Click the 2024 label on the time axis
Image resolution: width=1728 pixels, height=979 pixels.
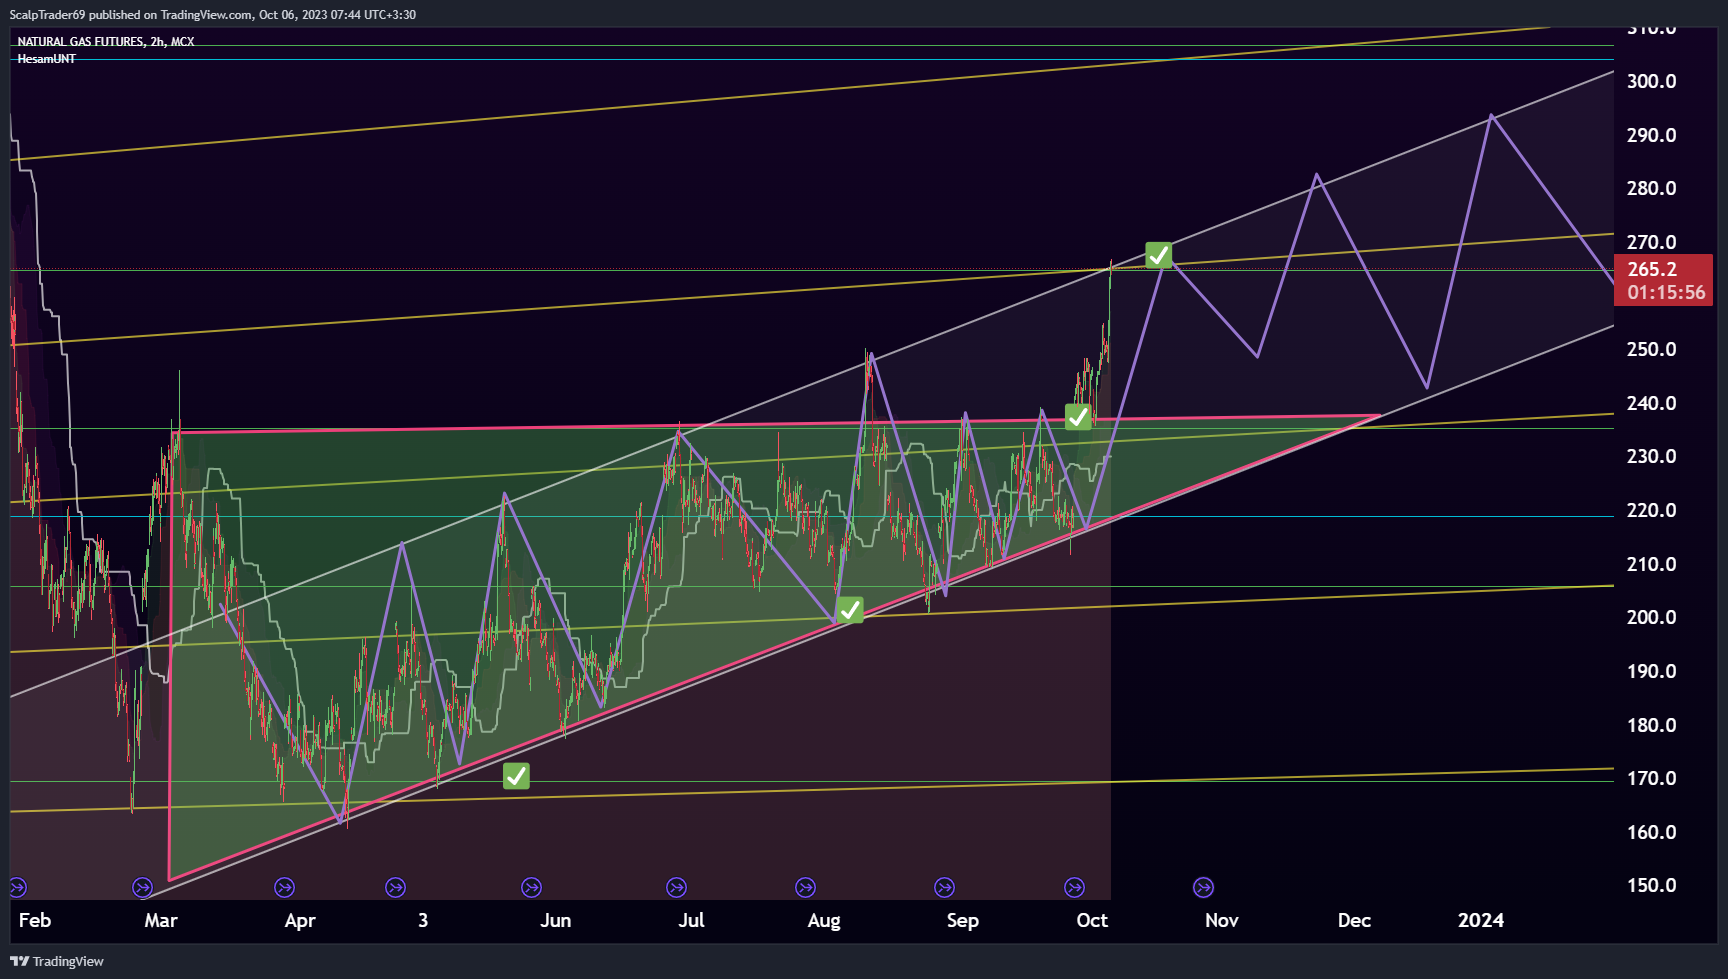click(x=1481, y=920)
